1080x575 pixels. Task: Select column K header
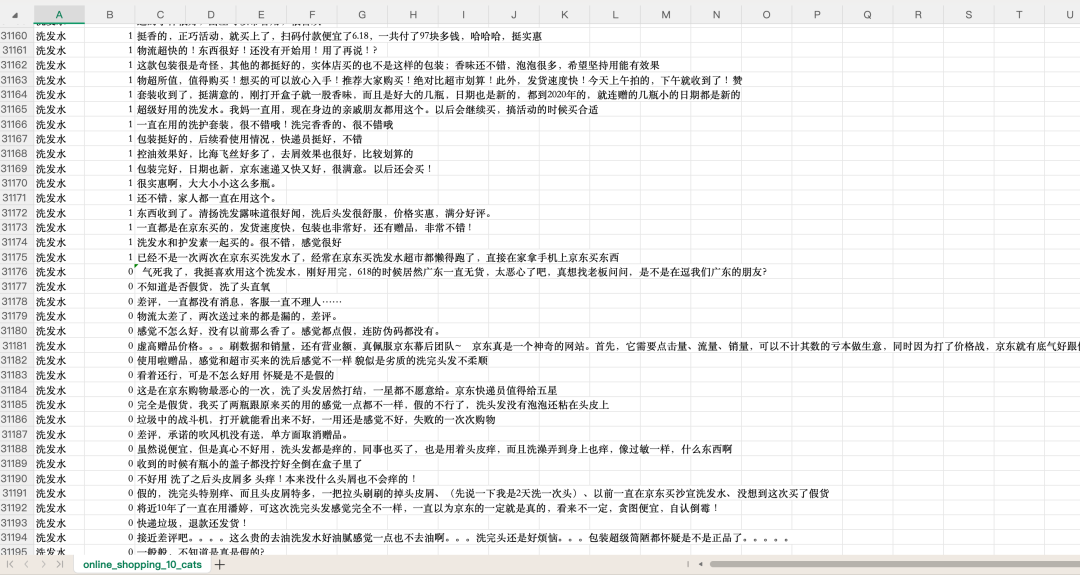point(565,14)
